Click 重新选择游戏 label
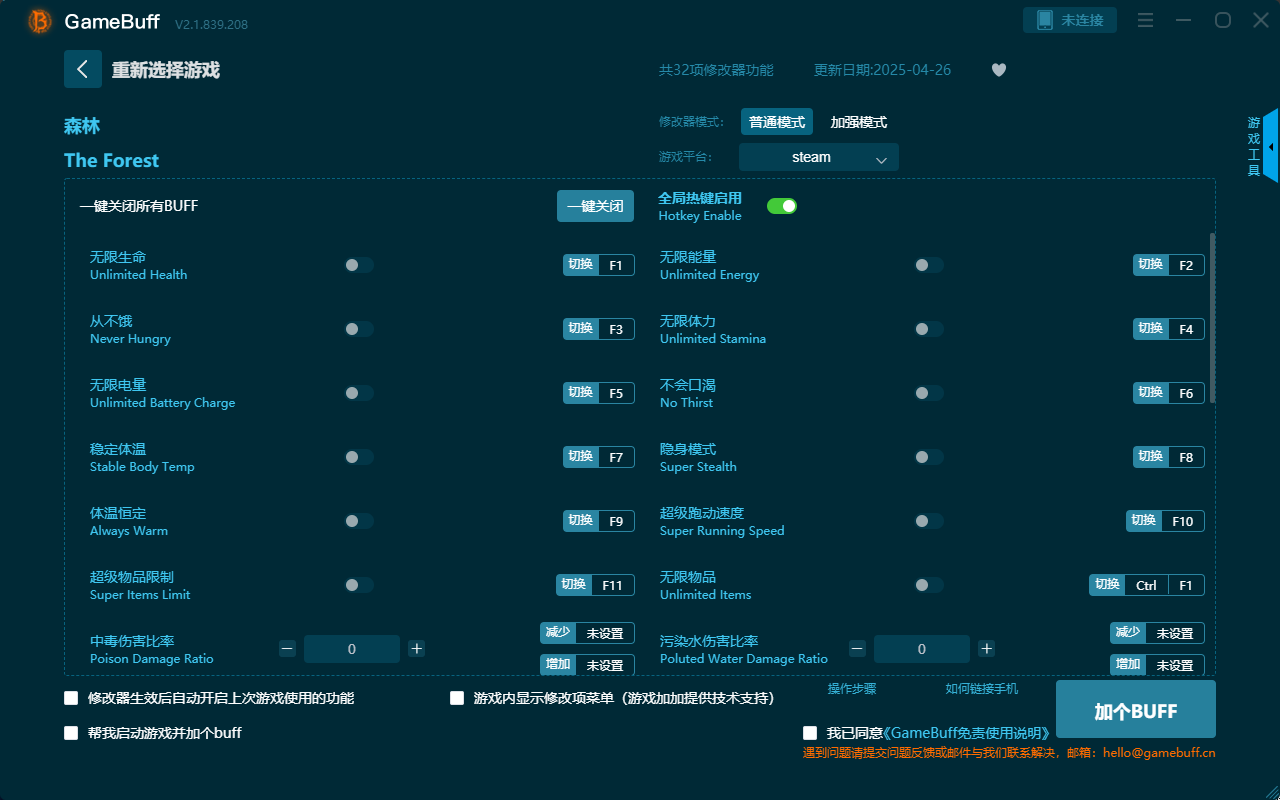Viewport: 1280px width, 800px height. (166, 70)
